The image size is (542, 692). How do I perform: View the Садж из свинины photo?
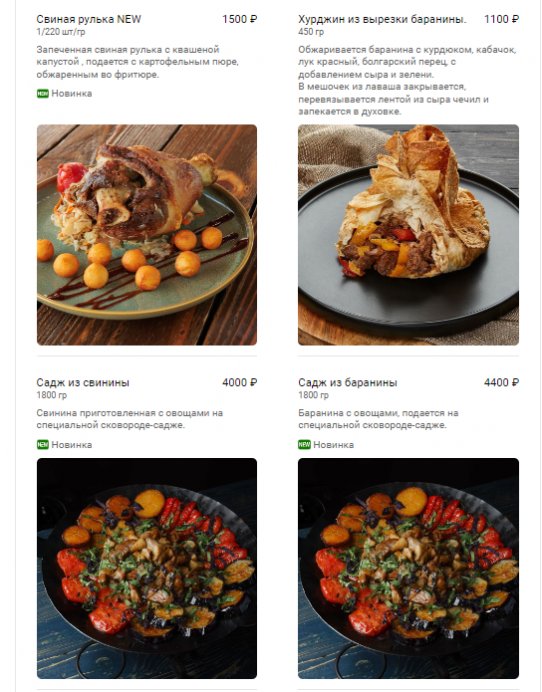pos(147,568)
